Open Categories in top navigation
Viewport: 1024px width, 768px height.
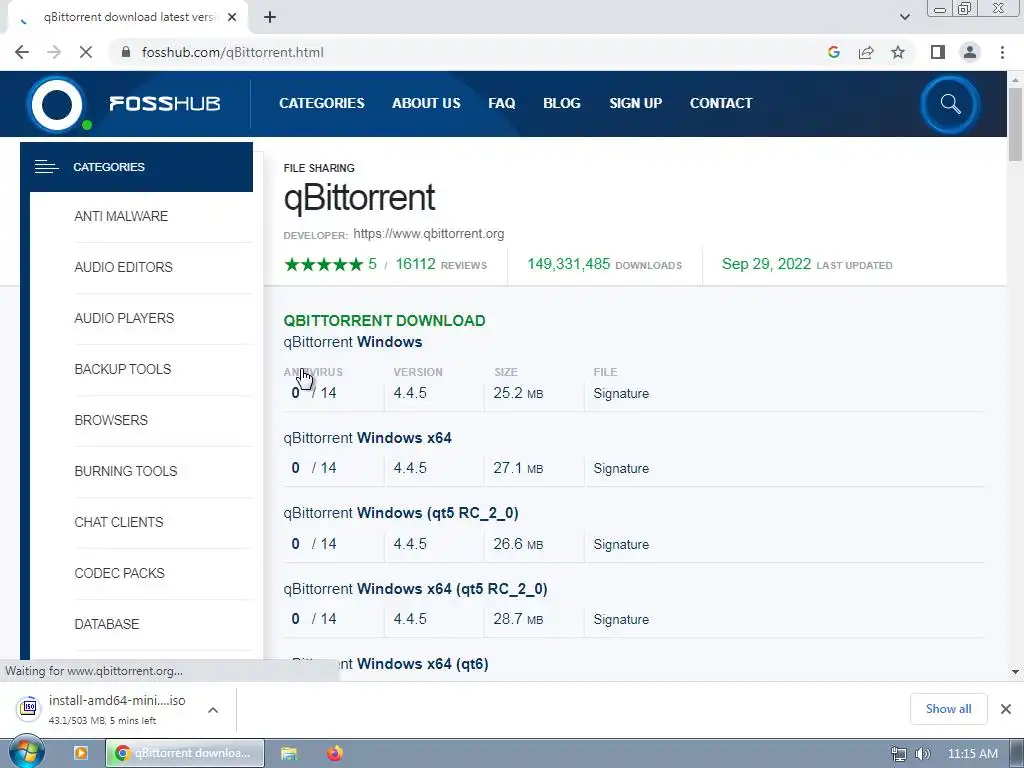pos(321,103)
